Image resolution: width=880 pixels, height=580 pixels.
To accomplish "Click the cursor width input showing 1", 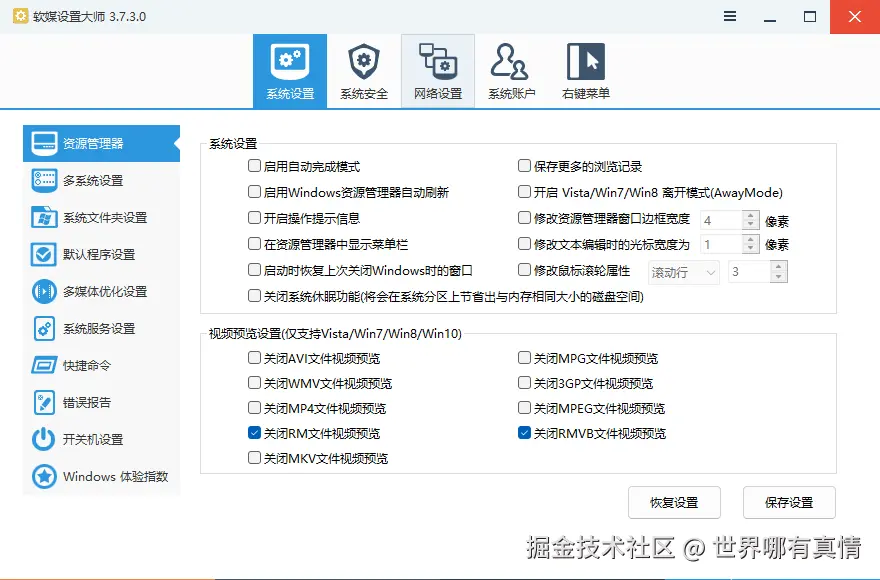I will [721, 244].
